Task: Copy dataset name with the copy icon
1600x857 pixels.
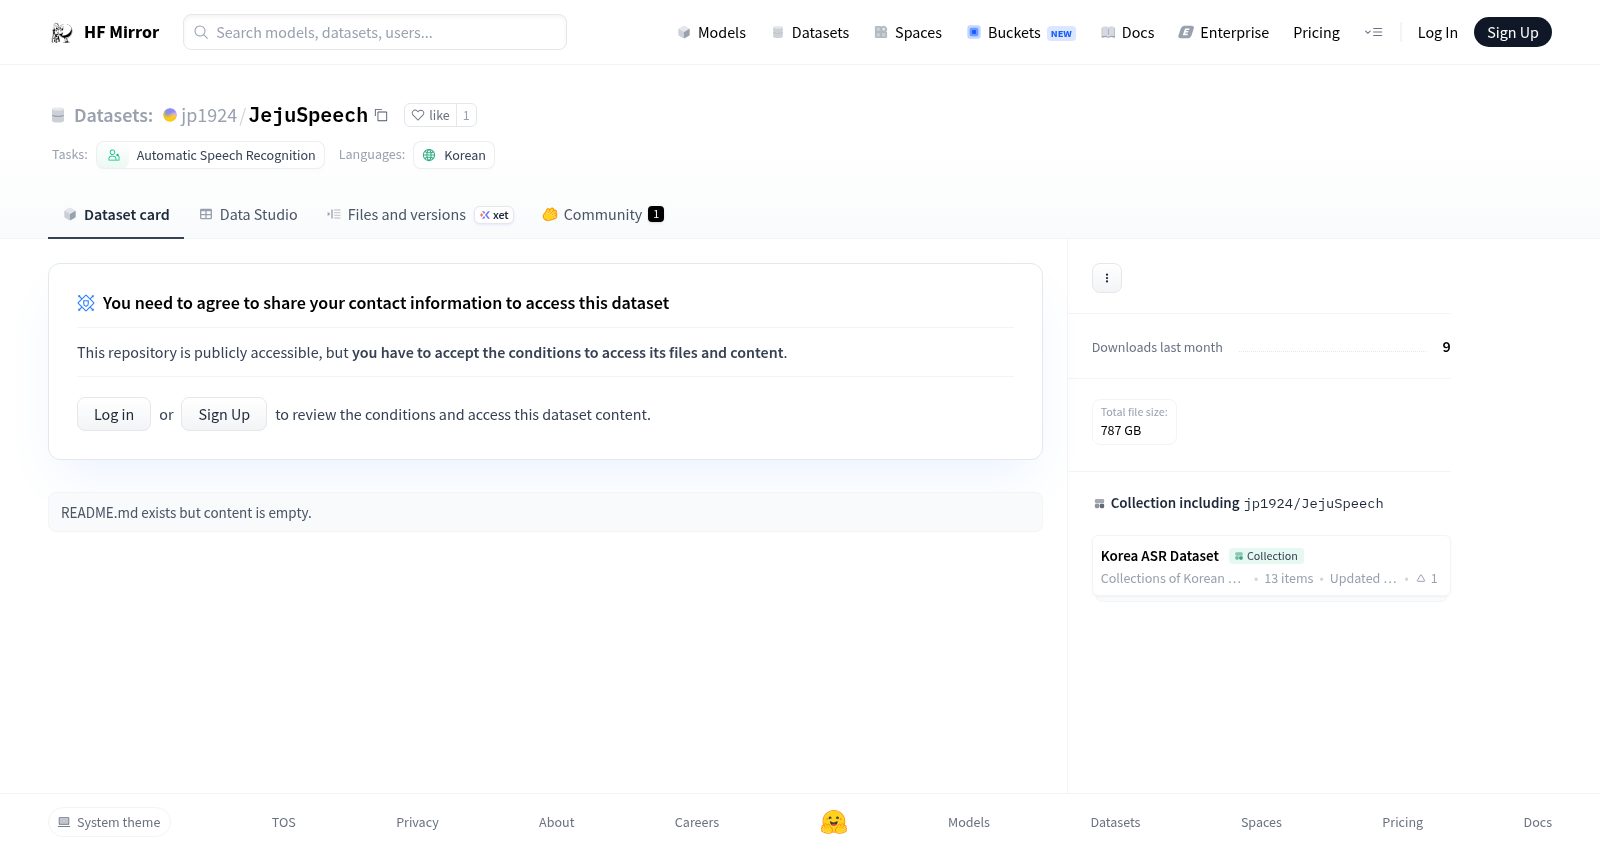Action: [381, 115]
